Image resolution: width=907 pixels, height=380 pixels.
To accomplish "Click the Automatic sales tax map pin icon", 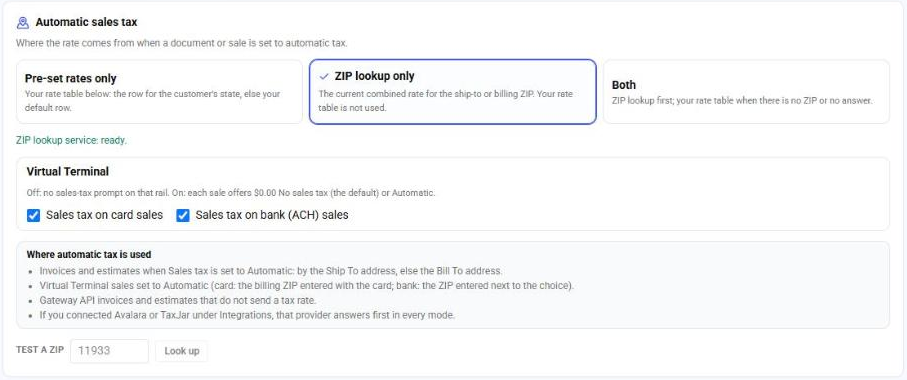I will click(x=23, y=23).
